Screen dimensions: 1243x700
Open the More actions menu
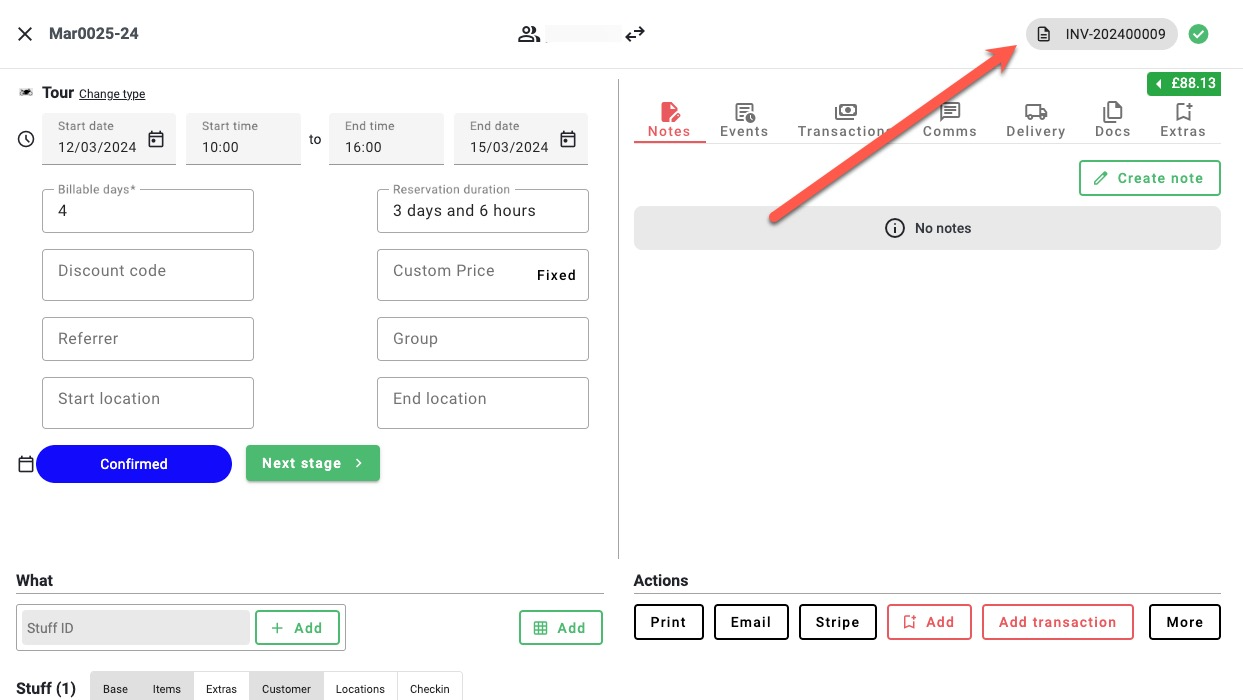[x=1184, y=622]
